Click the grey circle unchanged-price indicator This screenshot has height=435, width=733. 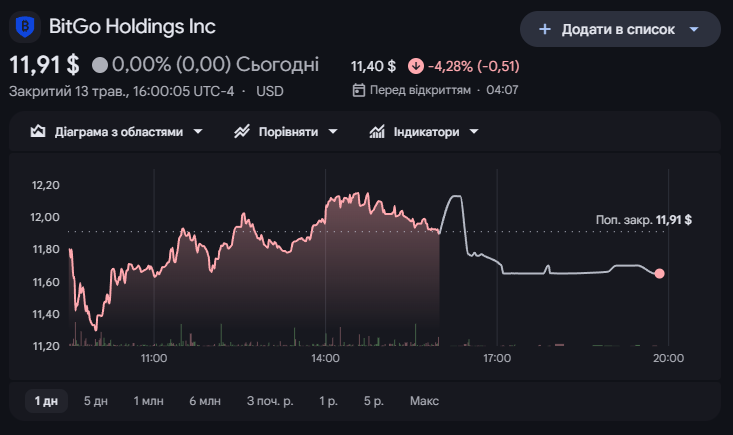click(100, 65)
